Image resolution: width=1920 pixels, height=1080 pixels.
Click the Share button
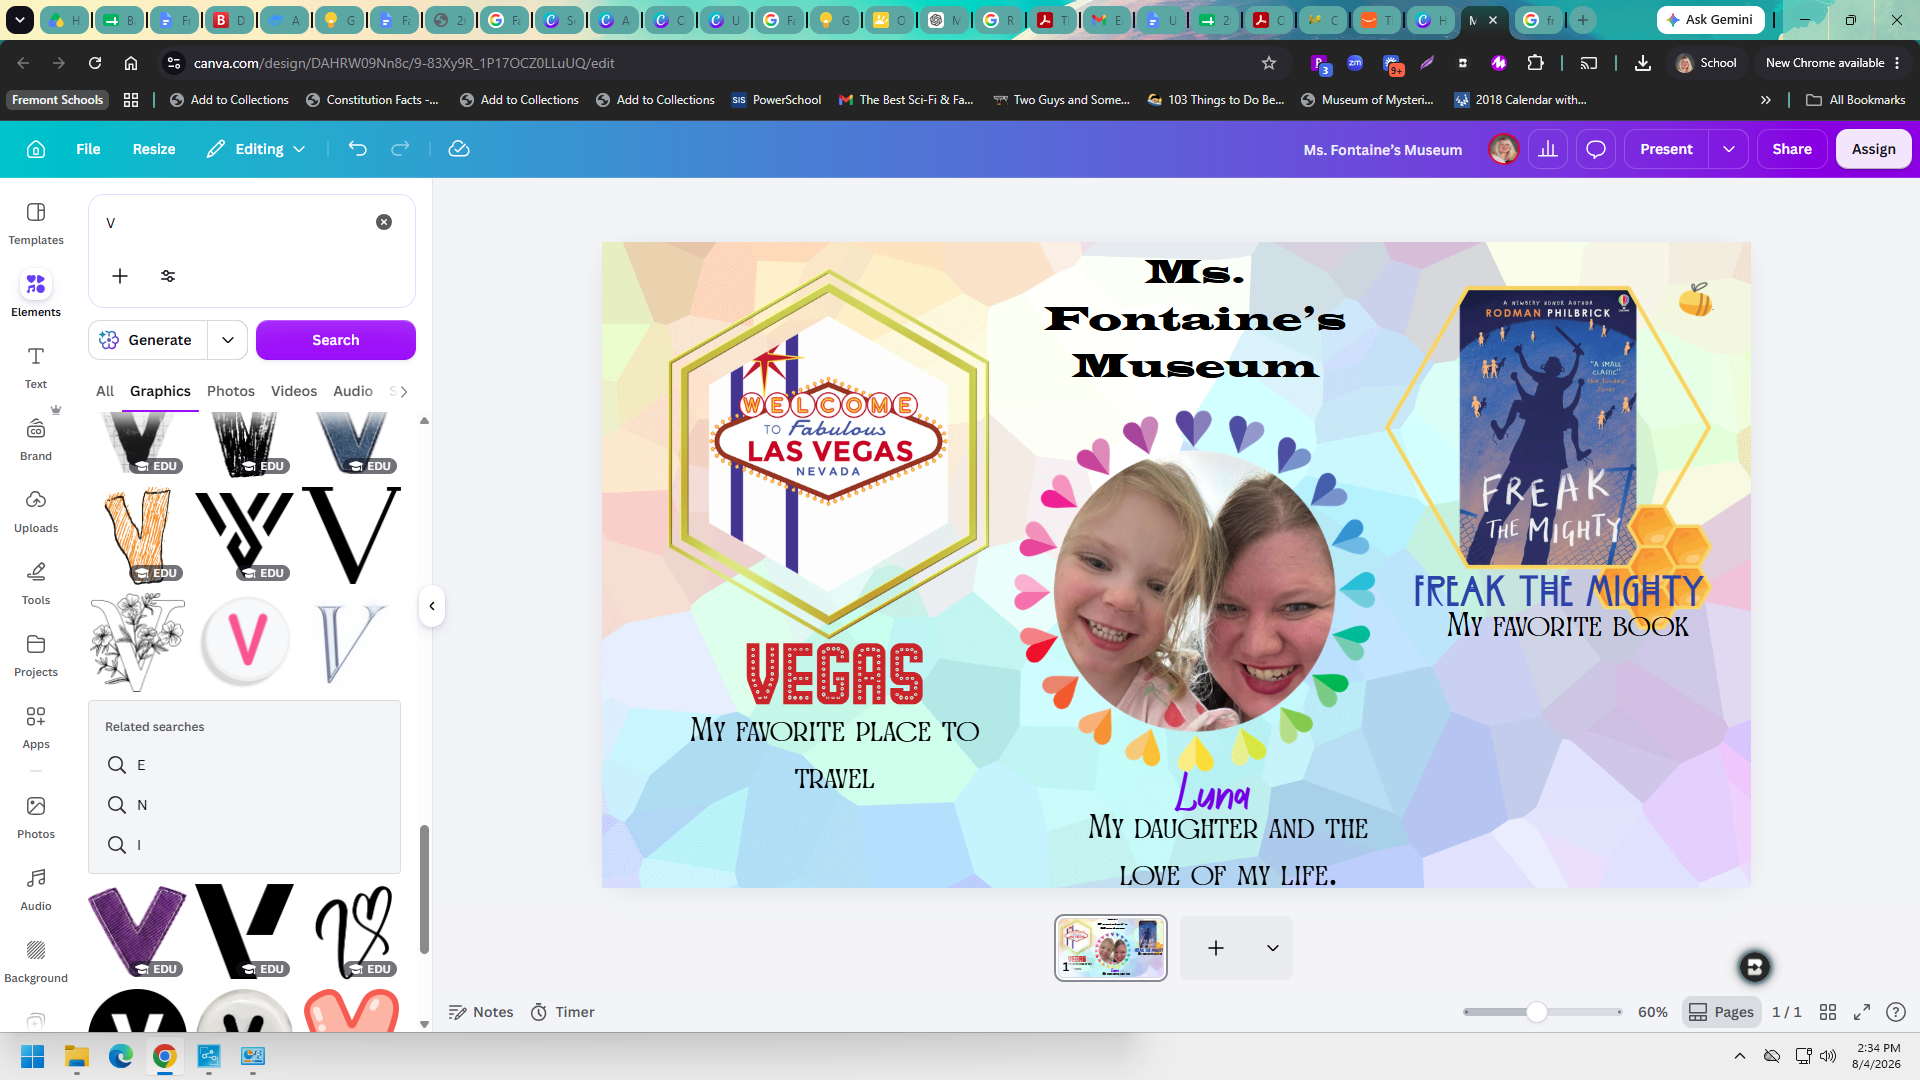click(x=1792, y=149)
